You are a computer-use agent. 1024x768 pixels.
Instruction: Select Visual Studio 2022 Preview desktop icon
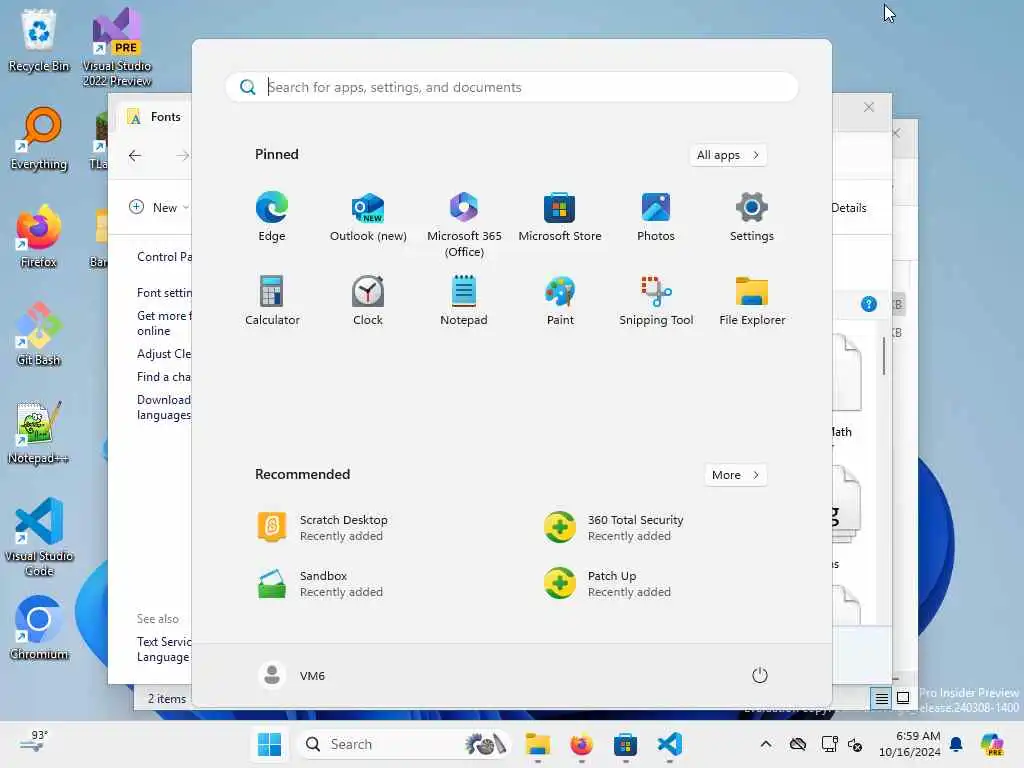pos(117,47)
